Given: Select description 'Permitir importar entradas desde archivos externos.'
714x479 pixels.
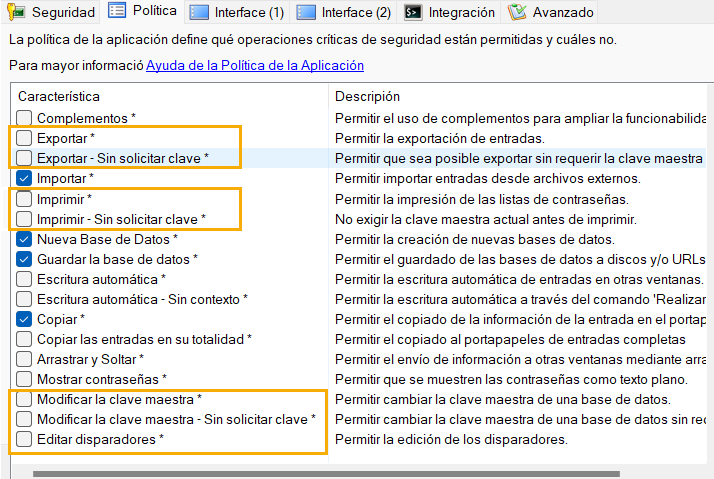Looking at the screenshot, I should [488, 178].
